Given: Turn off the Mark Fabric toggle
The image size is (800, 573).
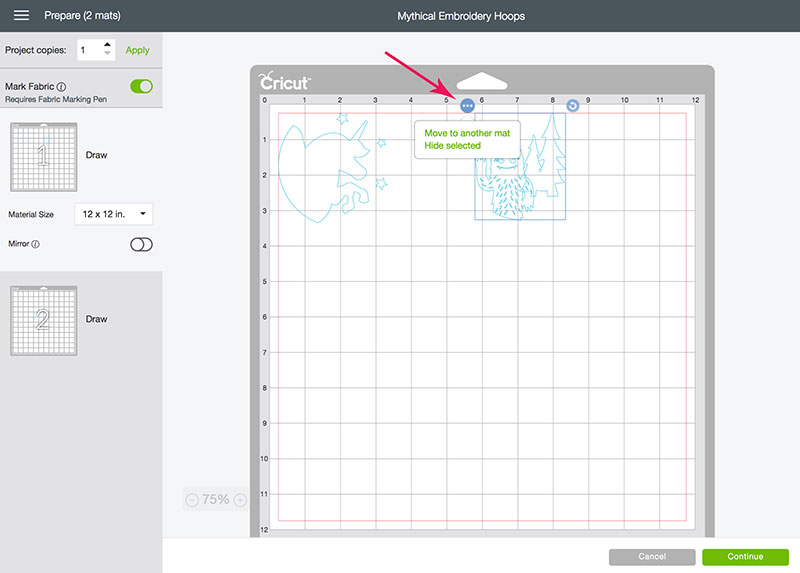Looking at the screenshot, I should tap(141, 86).
